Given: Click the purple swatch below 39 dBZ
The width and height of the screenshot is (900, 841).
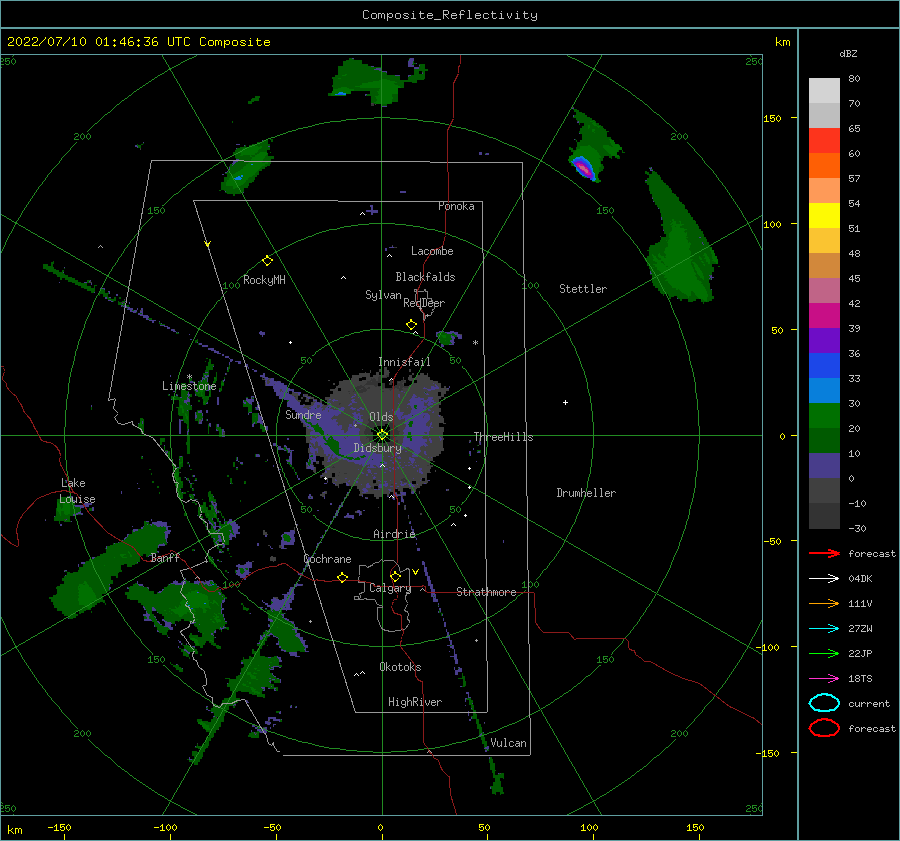Looking at the screenshot, I should [x=824, y=340].
